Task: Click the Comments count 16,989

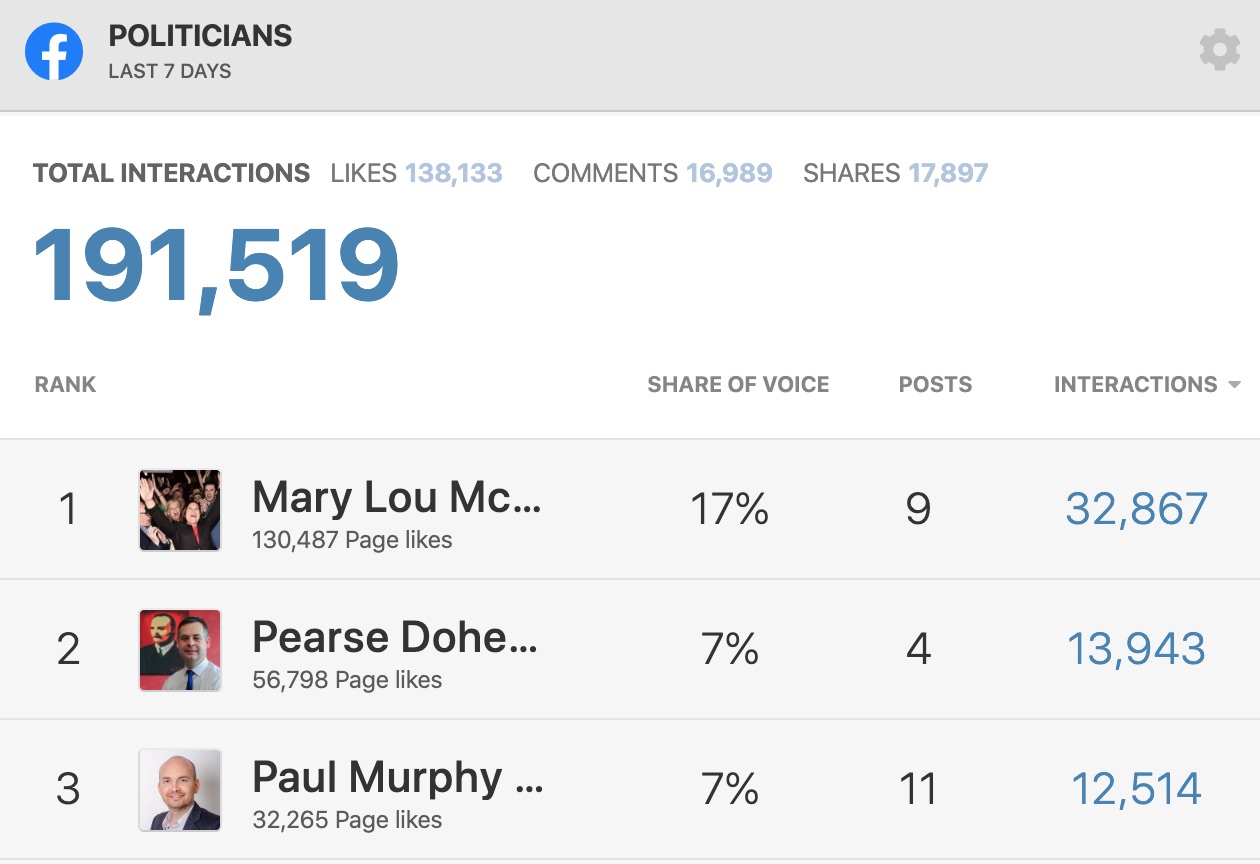Action: coord(729,173)
